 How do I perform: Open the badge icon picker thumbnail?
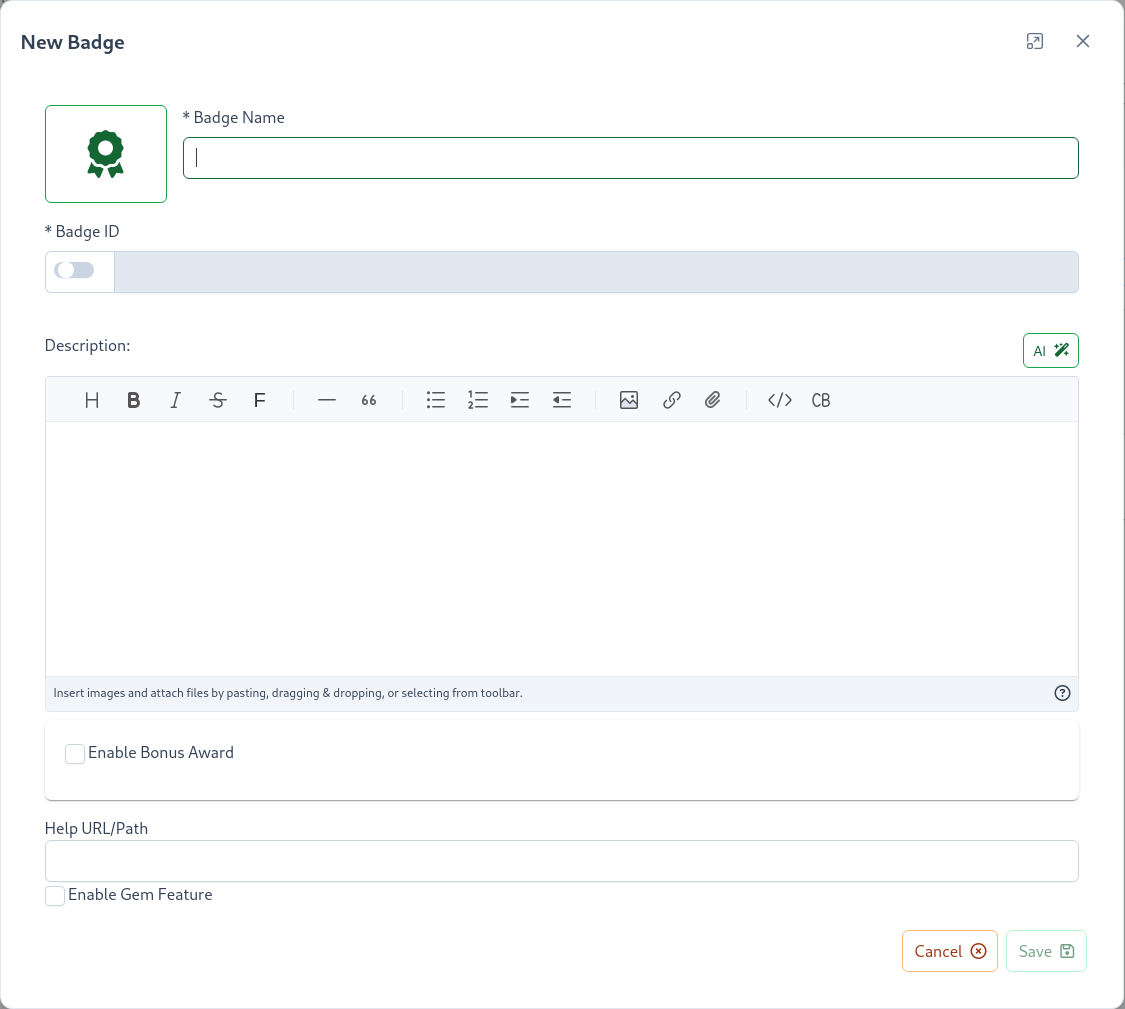pos(106,154)
